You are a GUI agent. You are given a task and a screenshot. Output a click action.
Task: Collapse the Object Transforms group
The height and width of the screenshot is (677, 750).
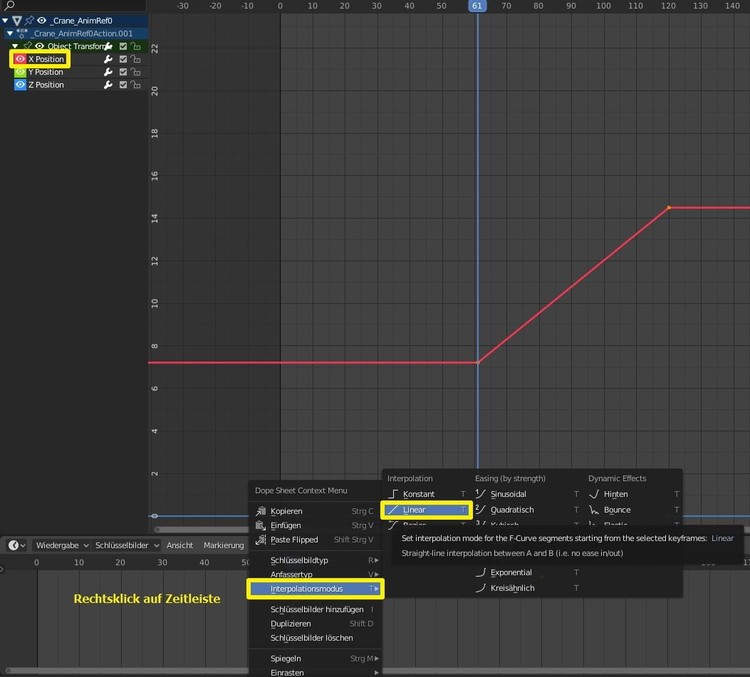point(15,46)
